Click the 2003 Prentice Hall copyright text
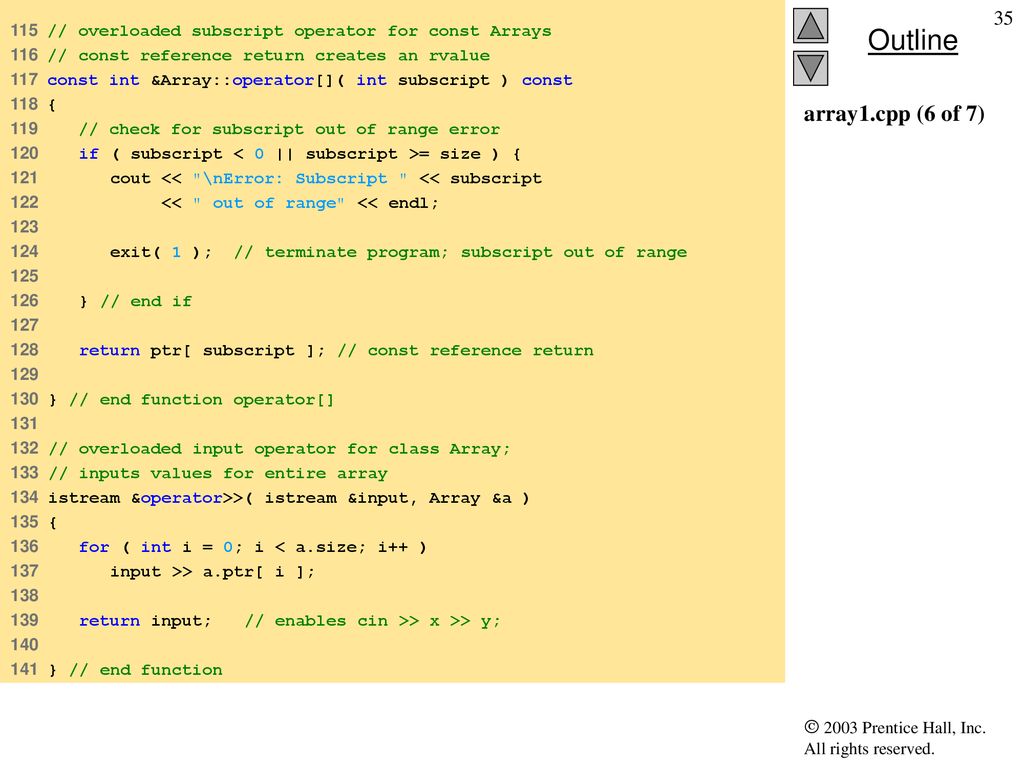 pyautogui.click(x=895, y=728)
